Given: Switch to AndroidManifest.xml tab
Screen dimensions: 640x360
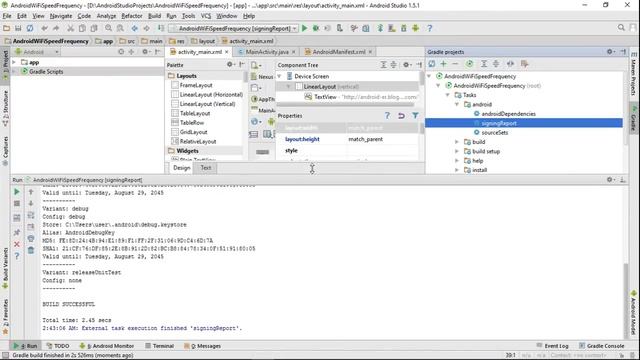Looking at the screenshot, I should point(339,52).
